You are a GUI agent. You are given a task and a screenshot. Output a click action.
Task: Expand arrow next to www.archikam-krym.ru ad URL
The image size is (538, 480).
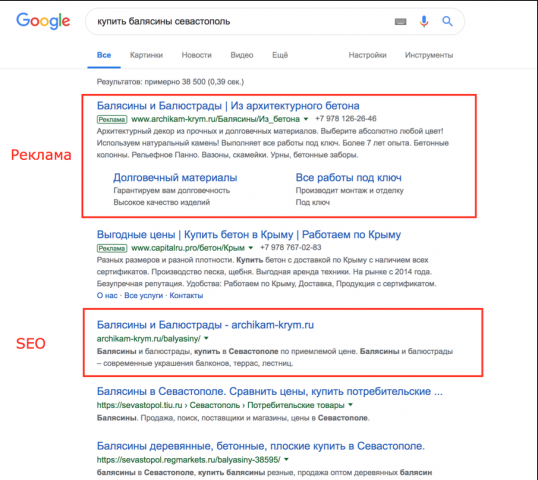306,119
